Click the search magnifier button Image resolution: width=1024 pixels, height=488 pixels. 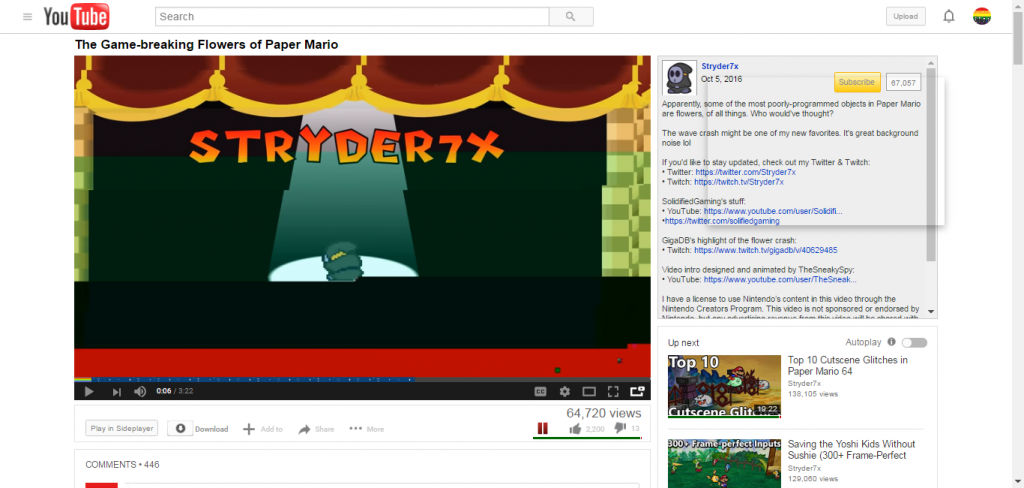click(x=571, y=16)
